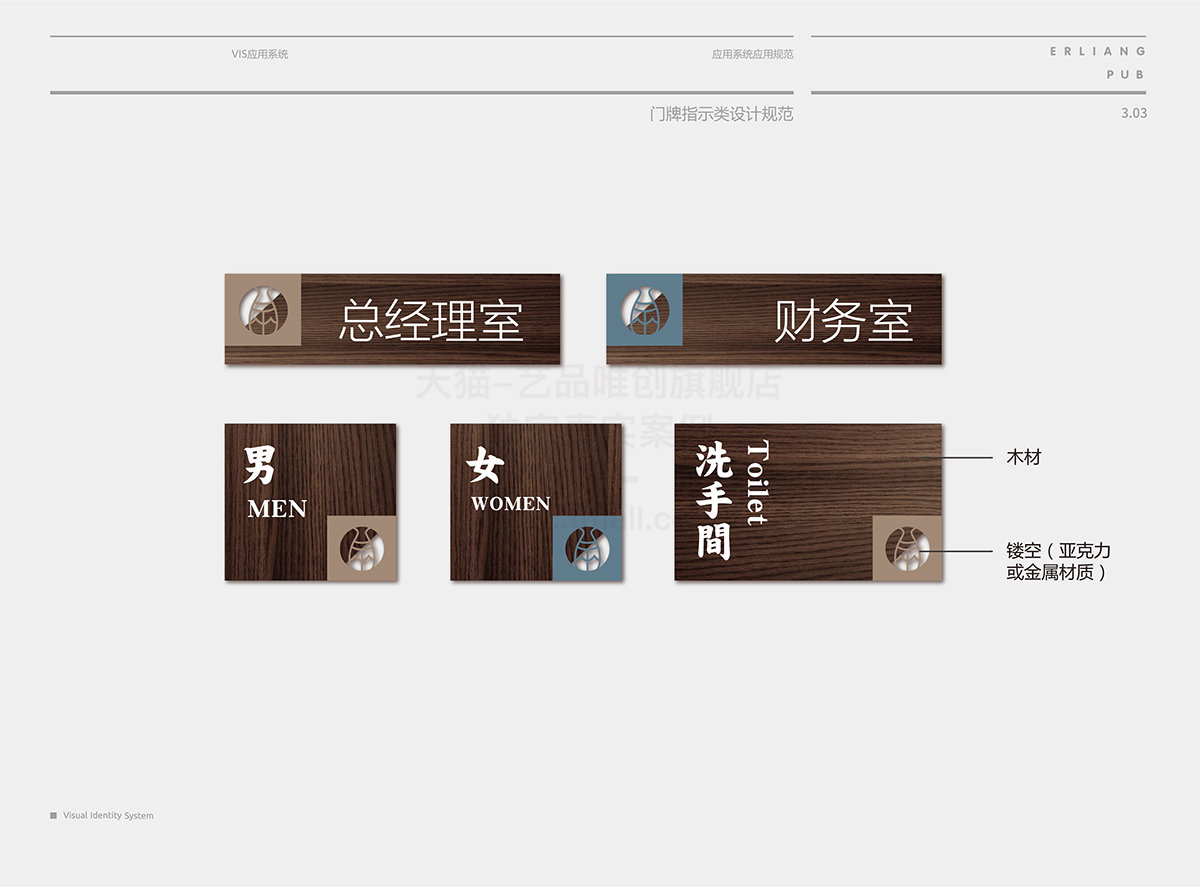Click the ERLIANG heading
Screen dimensions: 1200x887
pyautogui.click(x=1098, y=51)
